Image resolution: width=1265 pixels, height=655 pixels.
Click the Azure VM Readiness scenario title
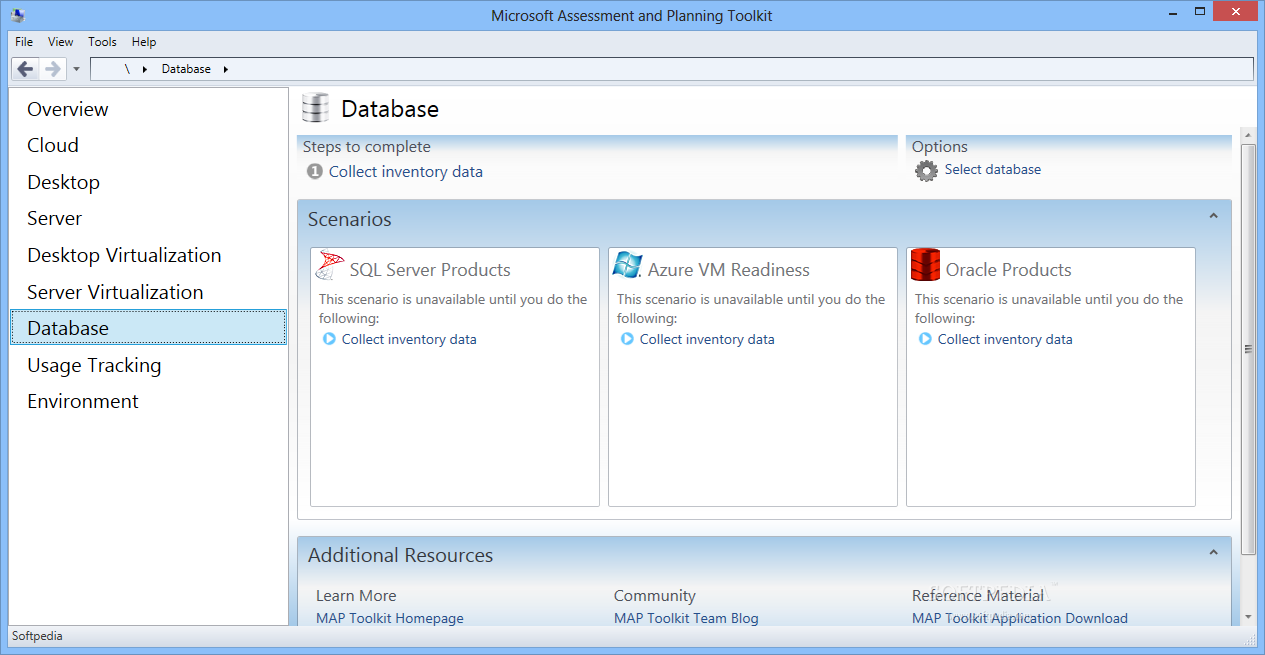click(x=729, y=270)
